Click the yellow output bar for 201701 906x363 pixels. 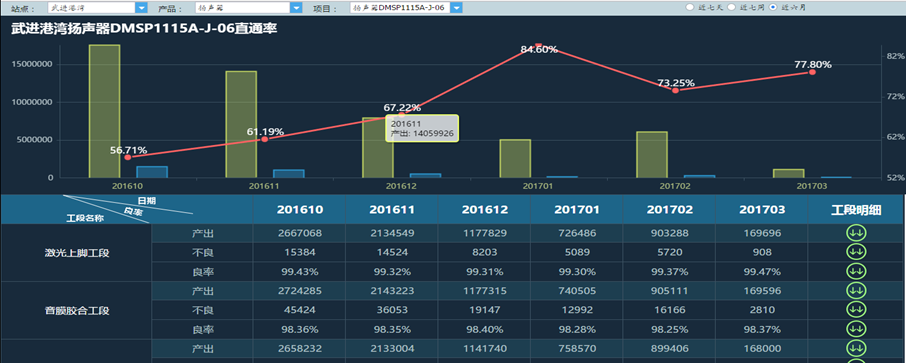[x=515, y=158]
